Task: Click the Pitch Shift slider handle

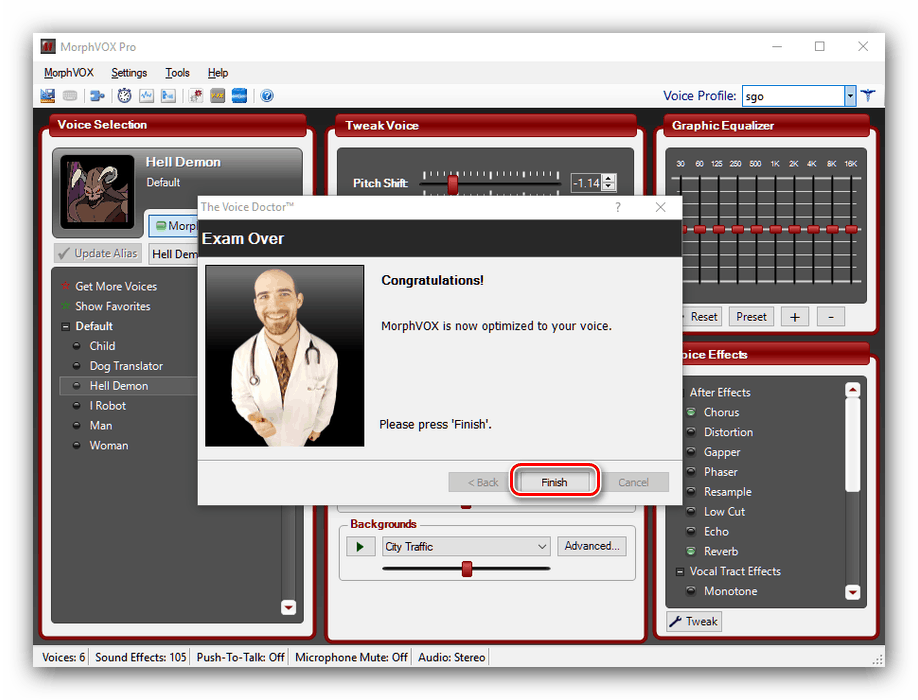Action: pyautogui.click(x=453, y=185)
